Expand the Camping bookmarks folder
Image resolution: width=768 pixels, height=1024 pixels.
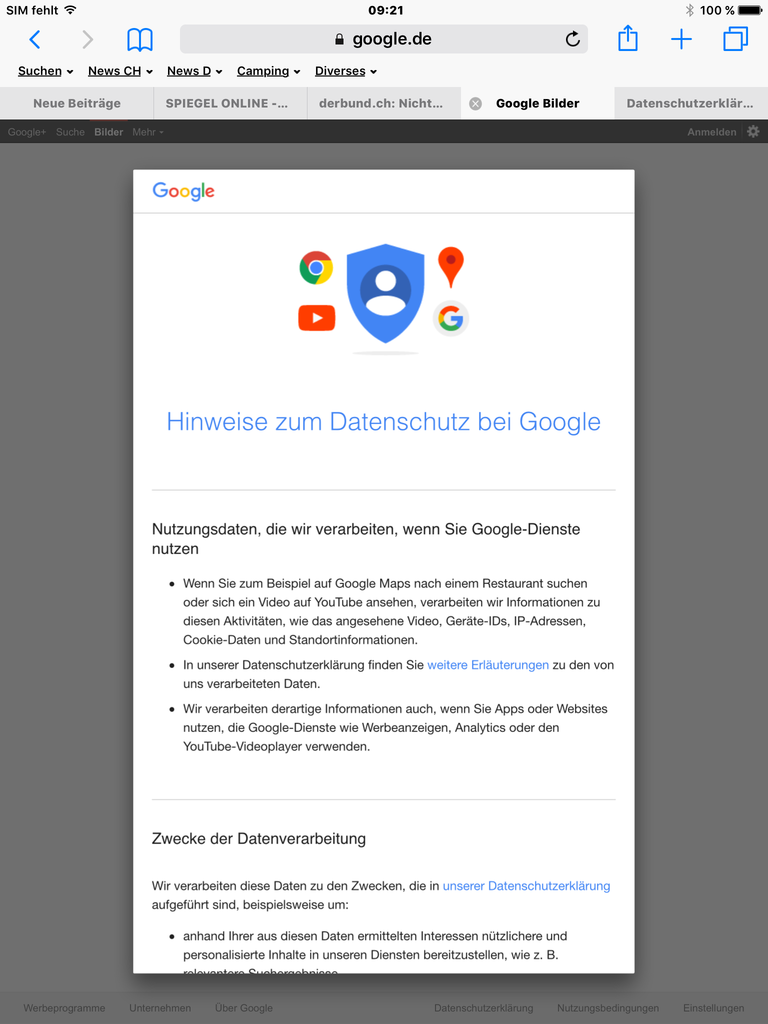(268, 71)
